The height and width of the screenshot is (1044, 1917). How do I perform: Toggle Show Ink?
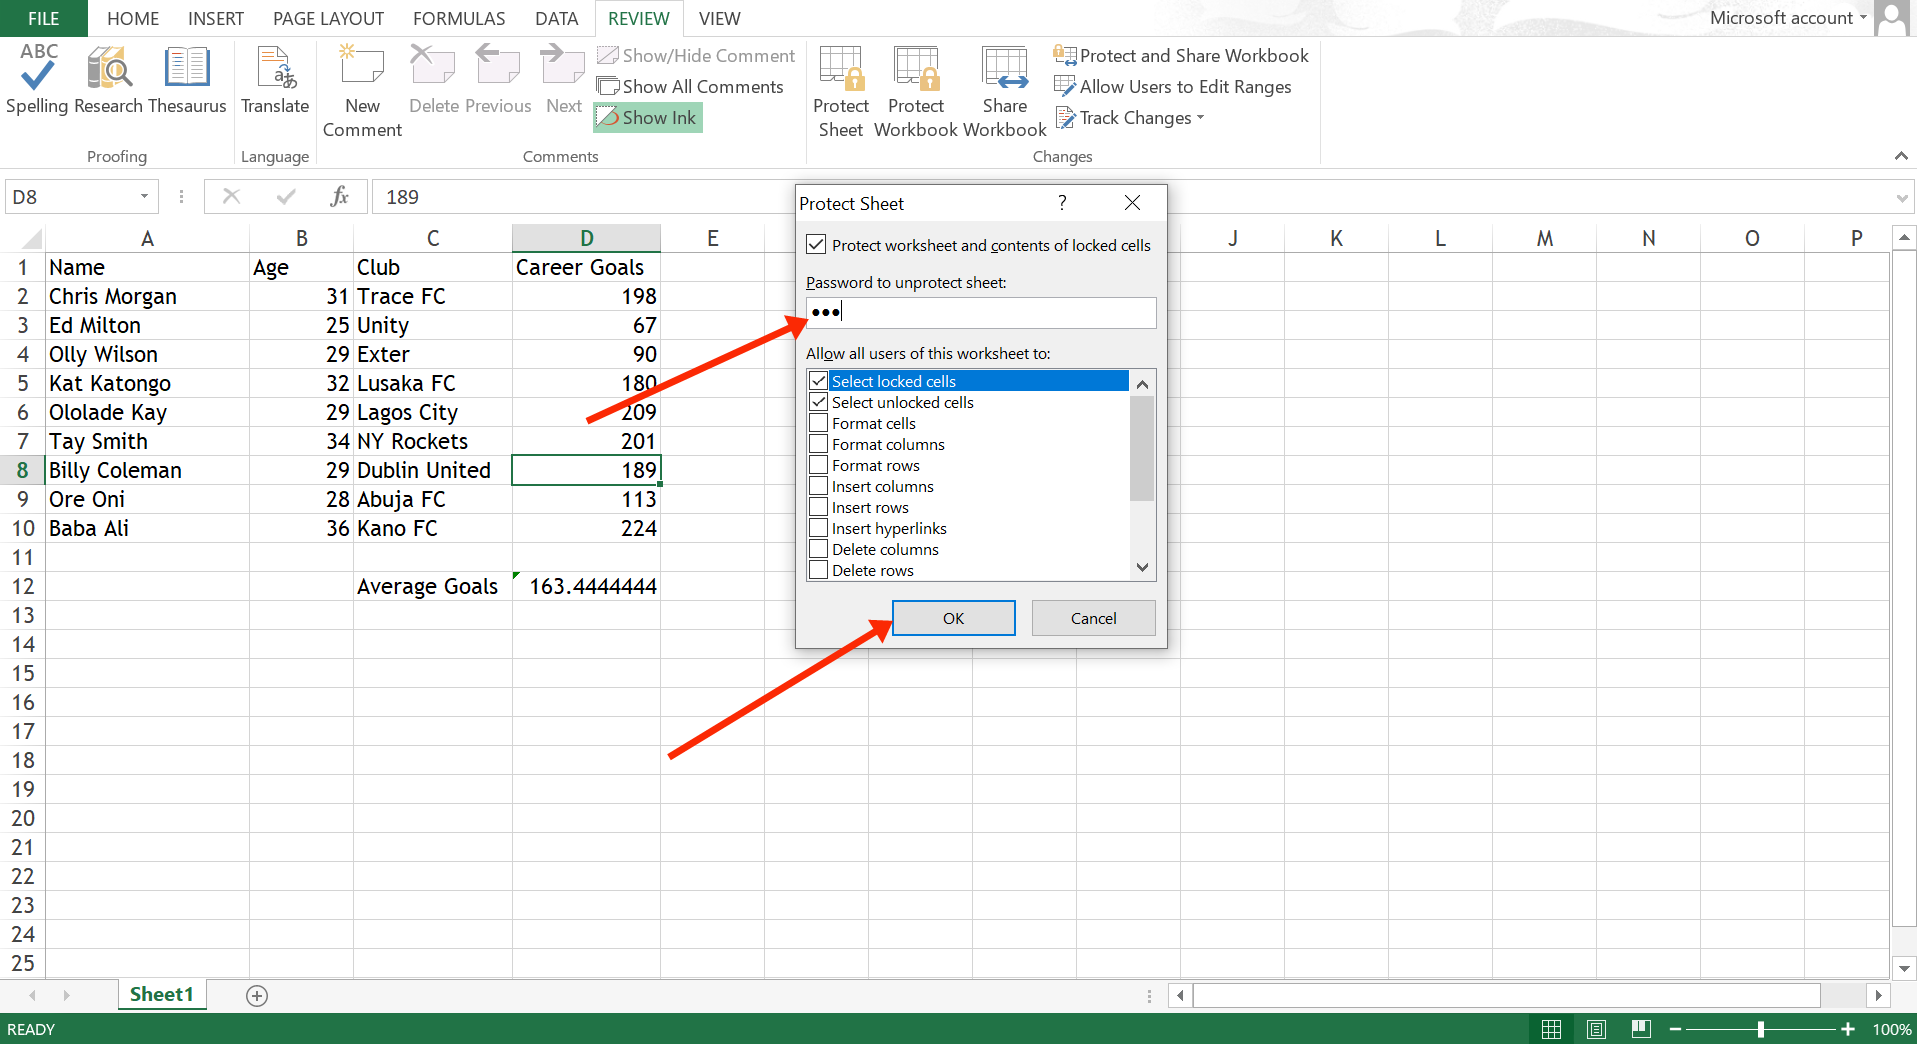(648, 118)
